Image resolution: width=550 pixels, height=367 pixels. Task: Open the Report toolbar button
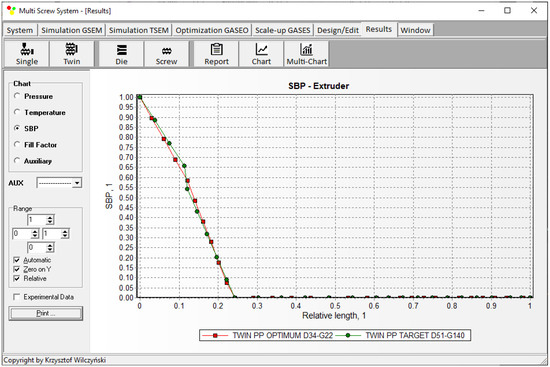point(216,54)
